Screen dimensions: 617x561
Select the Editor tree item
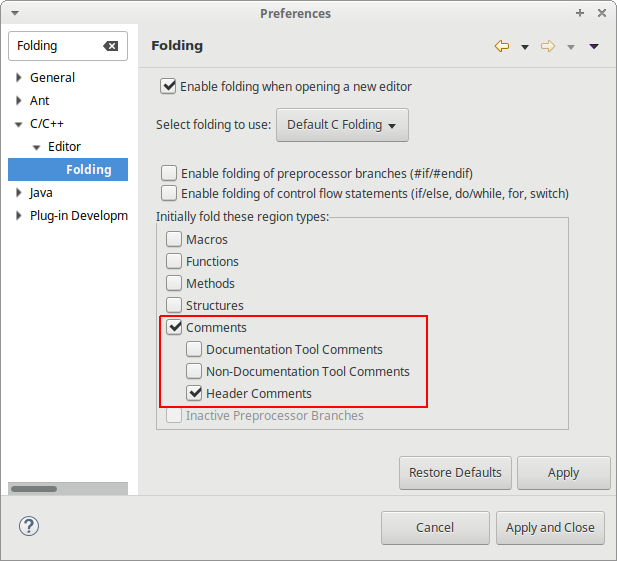(x=64, y=147)
